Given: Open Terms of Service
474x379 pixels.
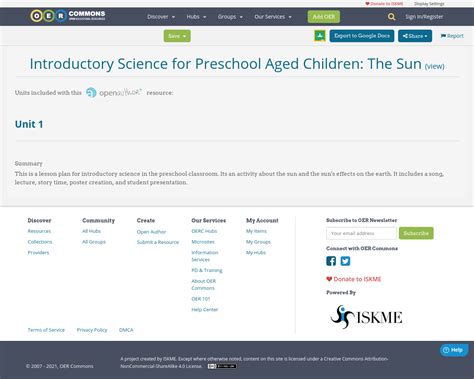Looking at the screenshot, I should pyautogui.click(x=46, y=330).
